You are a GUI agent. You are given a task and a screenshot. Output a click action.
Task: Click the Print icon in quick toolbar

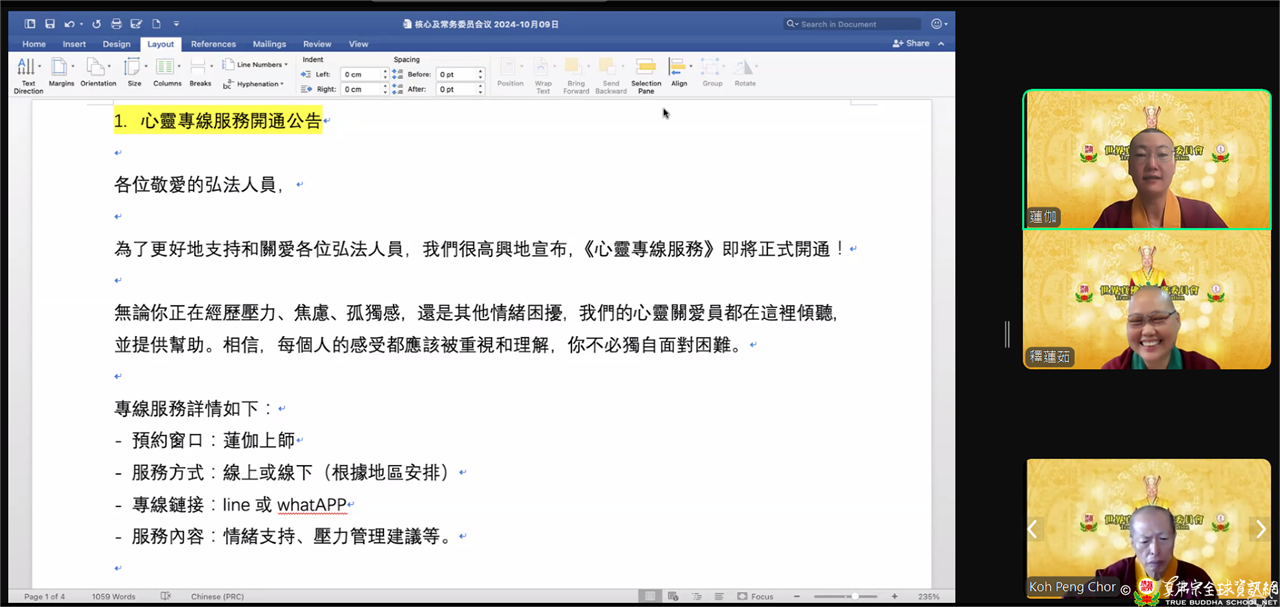(x=116, y=24)
